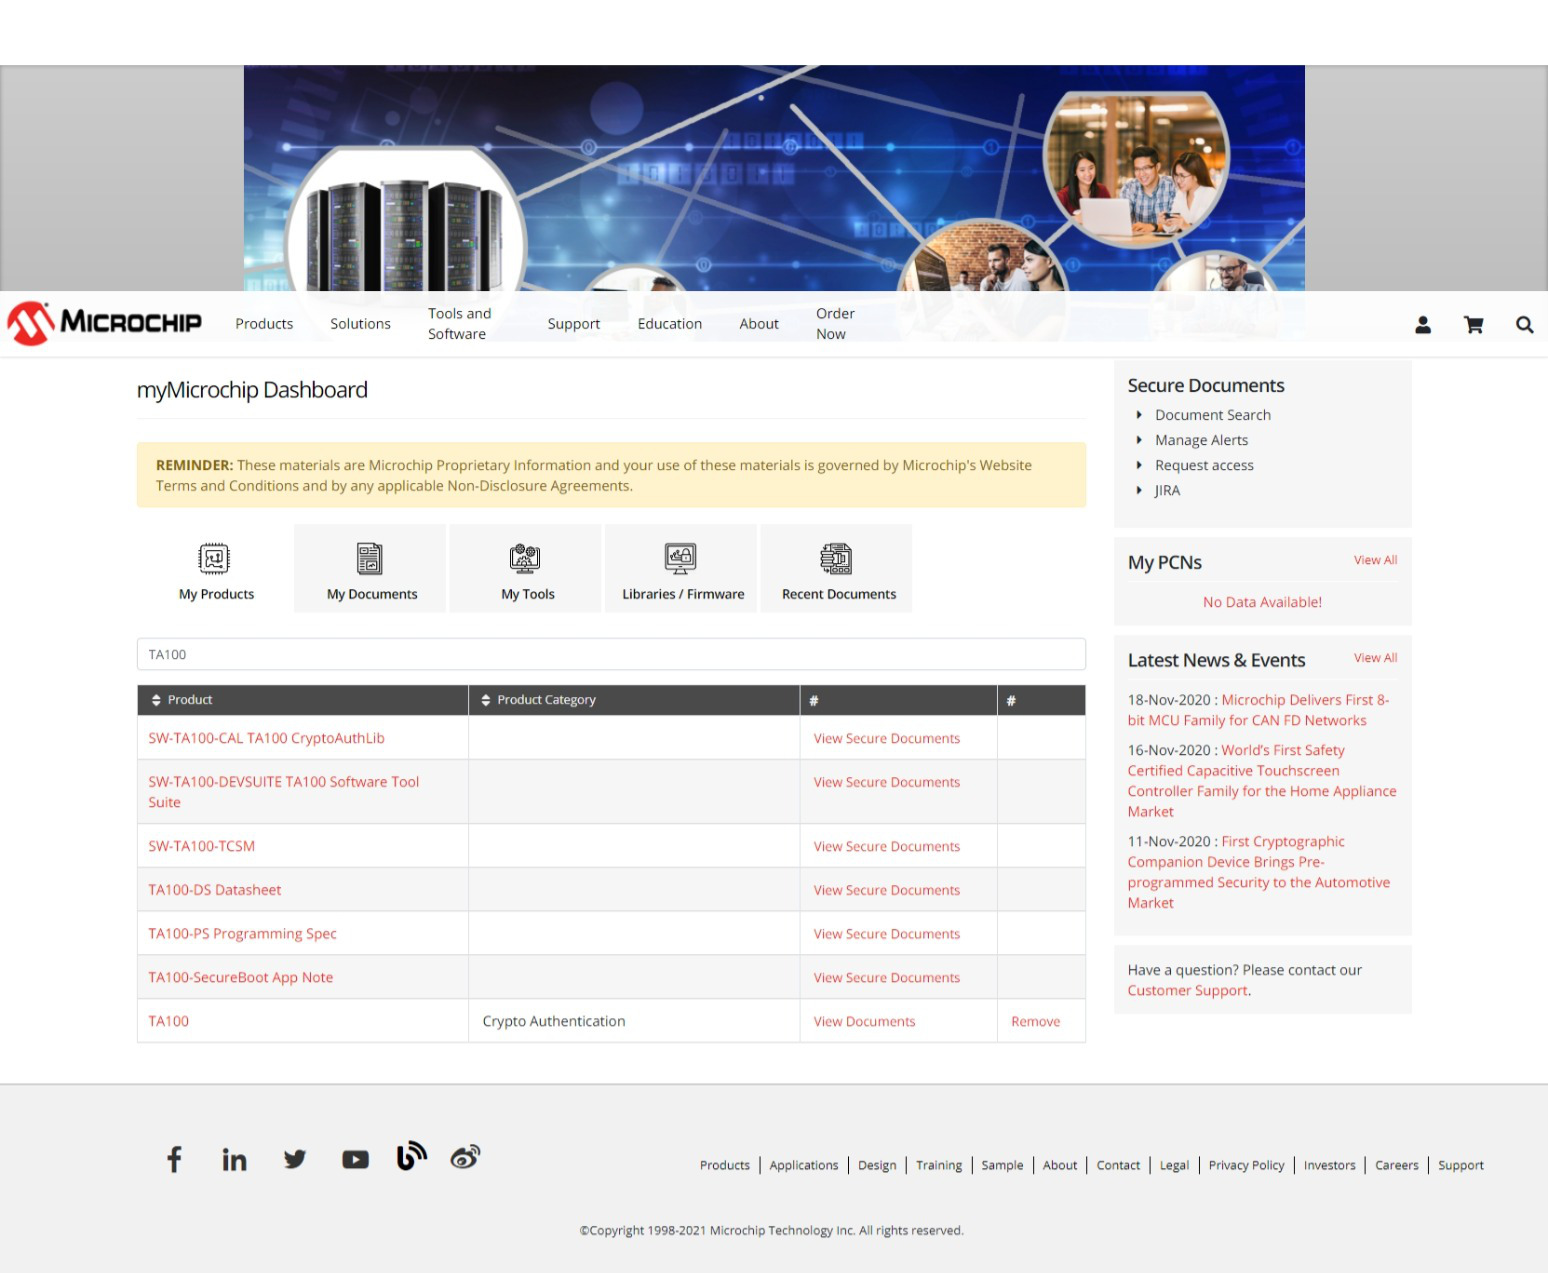
Task: Open Privacy Policy in footer
Action: pyautogui.click(x=1246, y=1165)
